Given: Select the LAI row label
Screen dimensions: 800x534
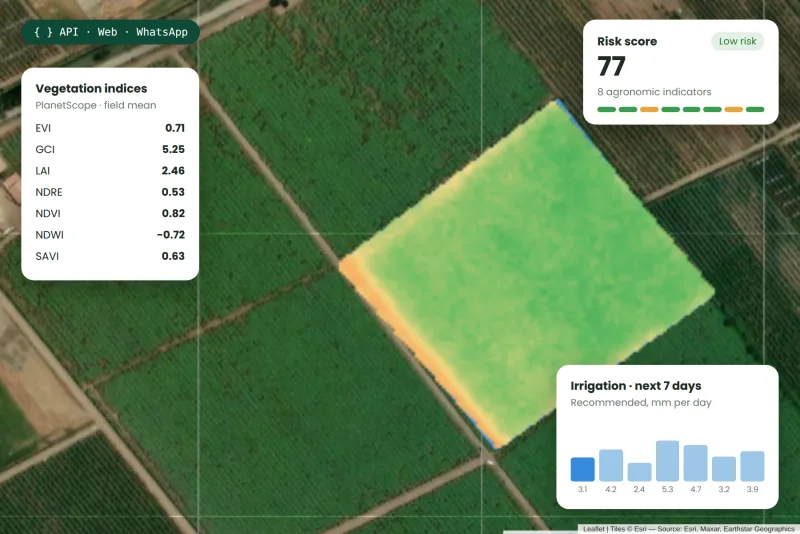Looking at the screenshot, I should pos(42,171).
